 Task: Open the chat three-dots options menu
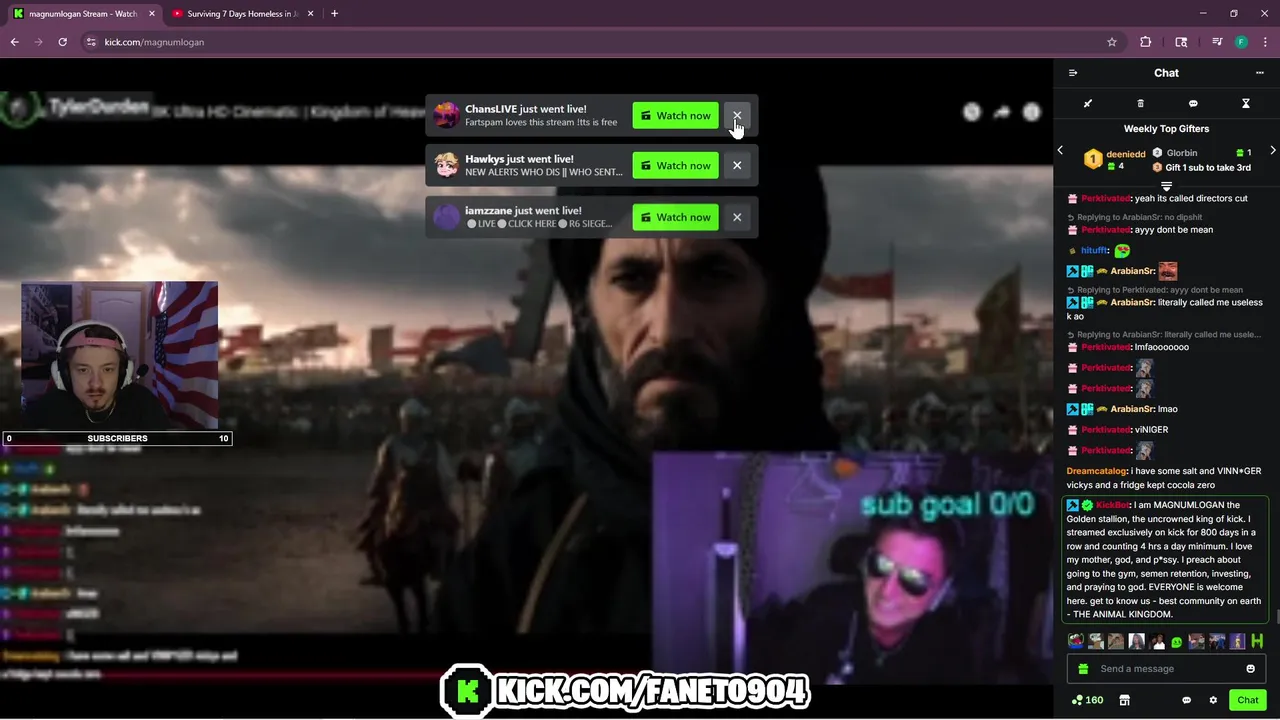pos(1259,73)
